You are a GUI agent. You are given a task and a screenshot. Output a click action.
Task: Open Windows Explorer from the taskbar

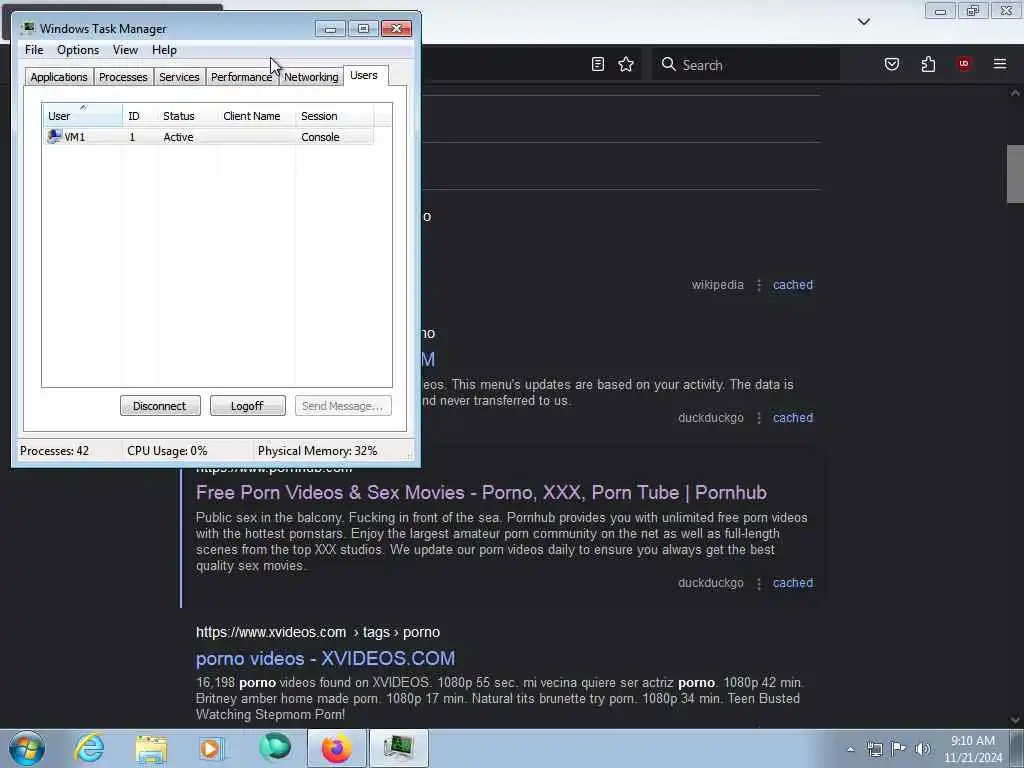pyautogui.click(x=151, y=748)
